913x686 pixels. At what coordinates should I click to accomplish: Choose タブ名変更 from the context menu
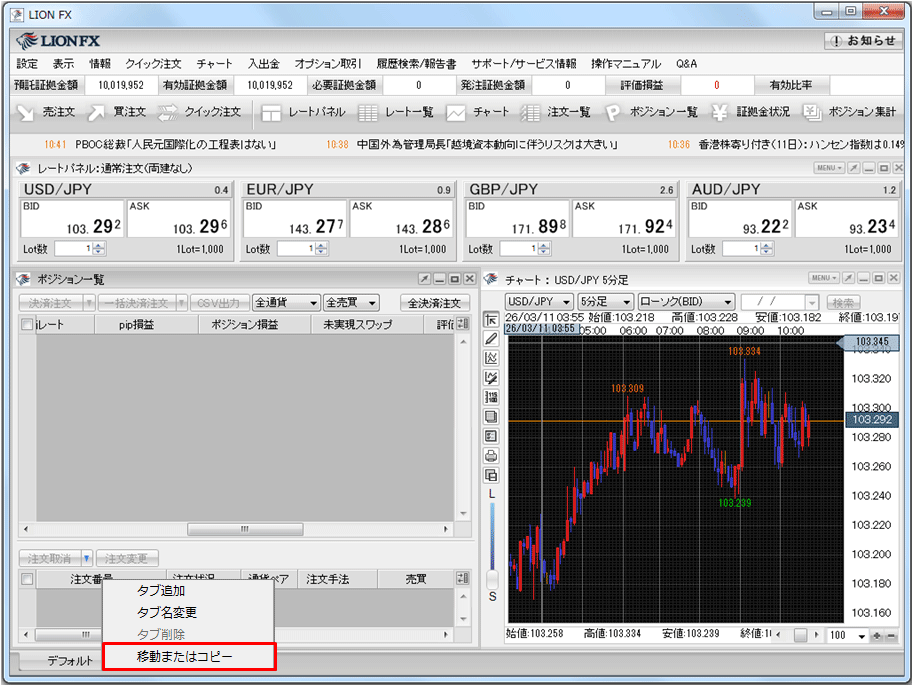point(188,612)
